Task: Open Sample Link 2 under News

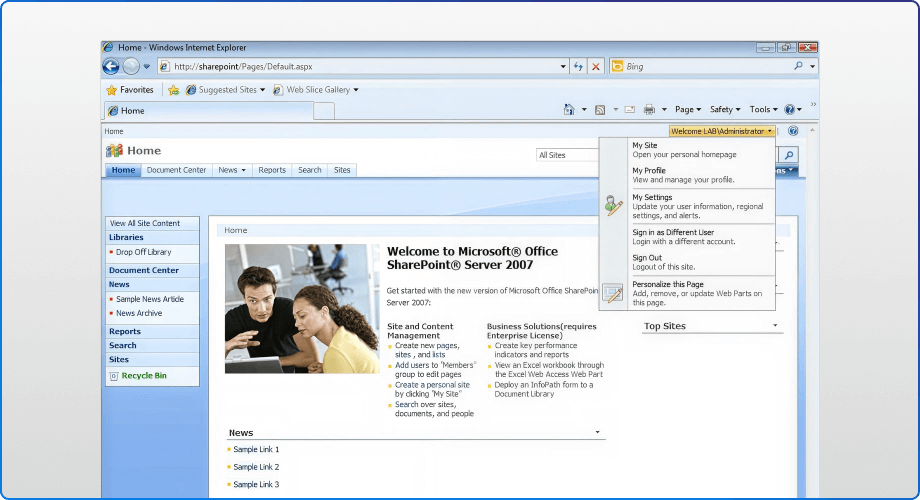Action: click(x=256, y=467)
